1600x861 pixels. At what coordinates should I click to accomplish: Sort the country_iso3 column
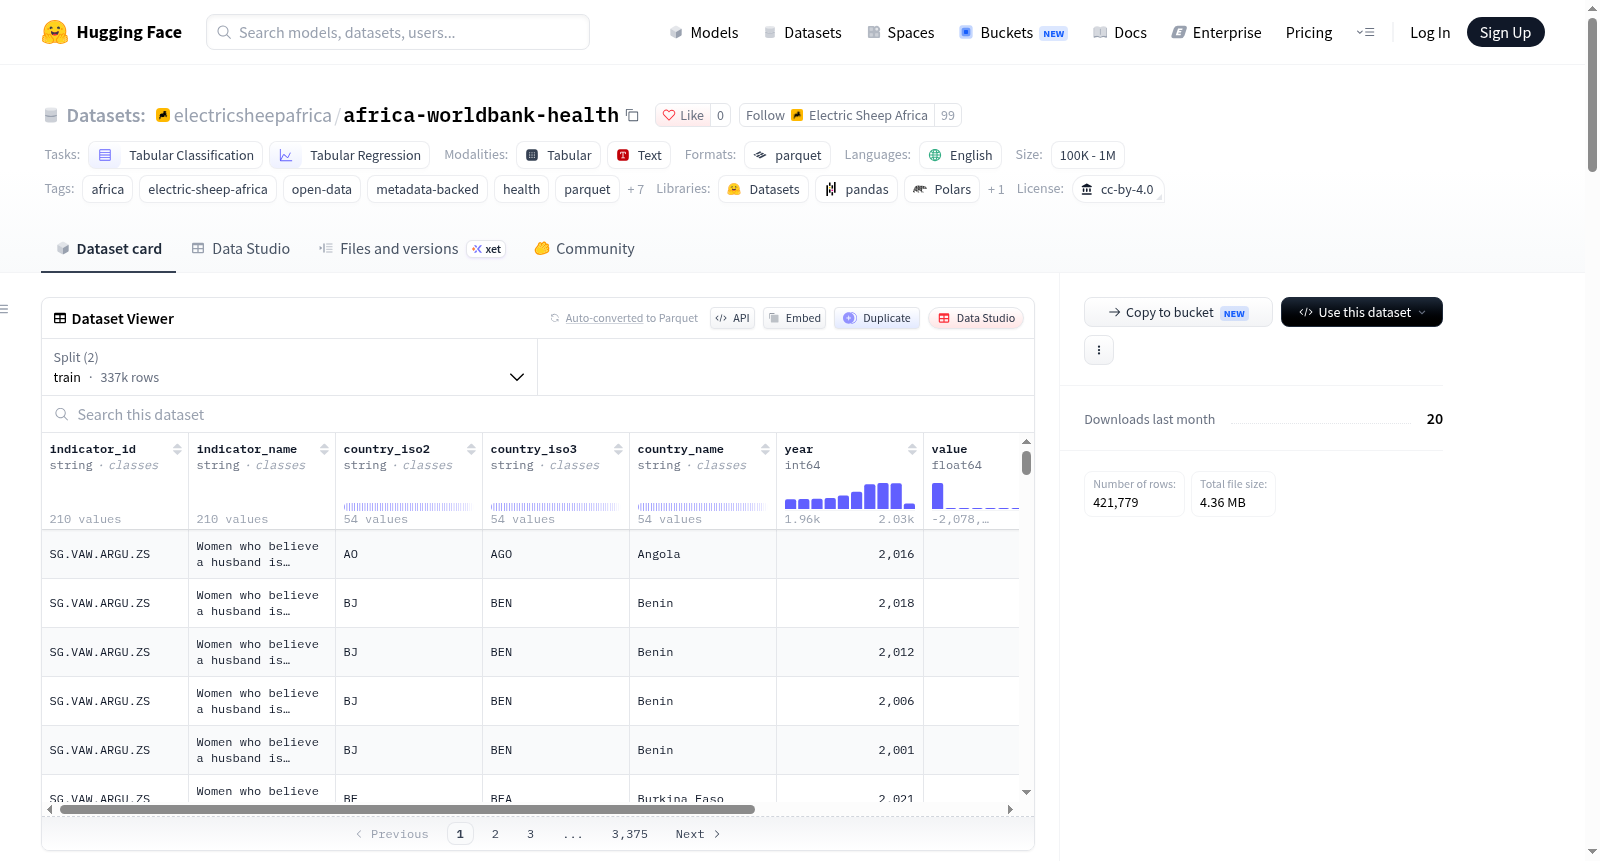click(618, 449)
